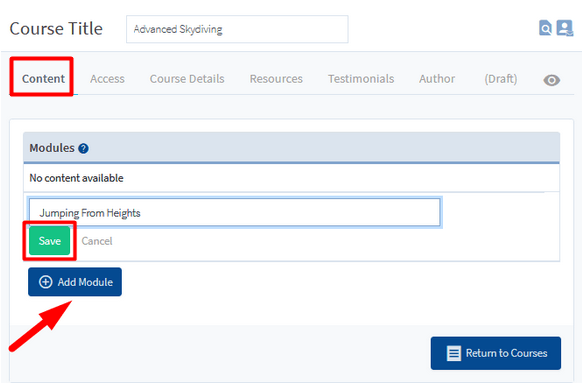Cancel adding the module

97,241
